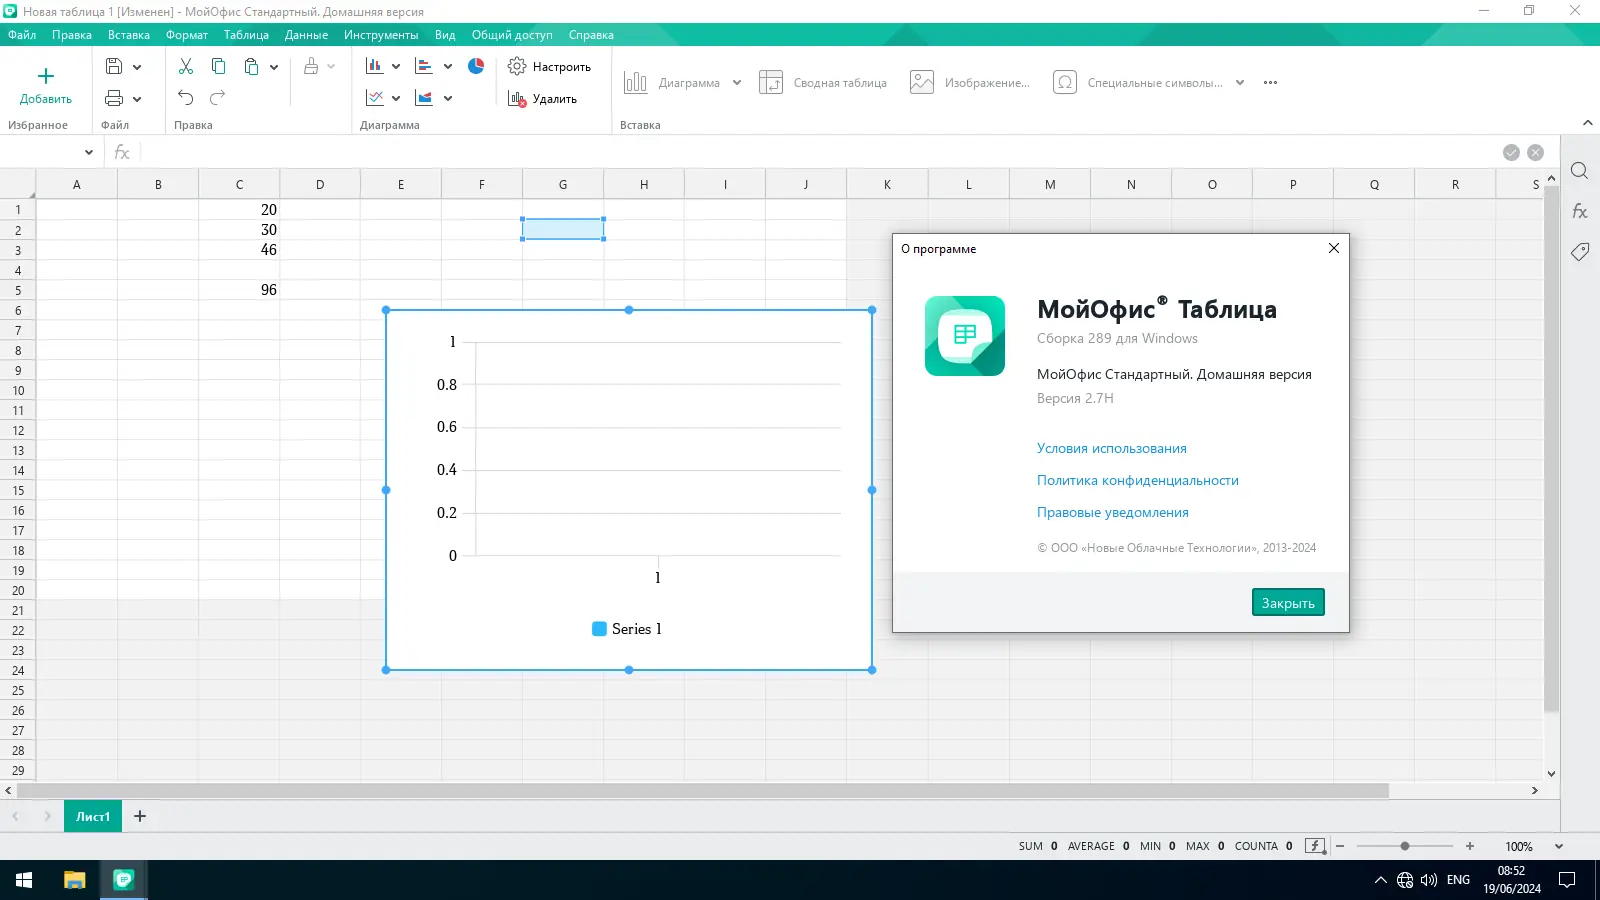Viewport: 1600px width, 900px height.
Task: Select the column chart type icon
Action: 375,66
